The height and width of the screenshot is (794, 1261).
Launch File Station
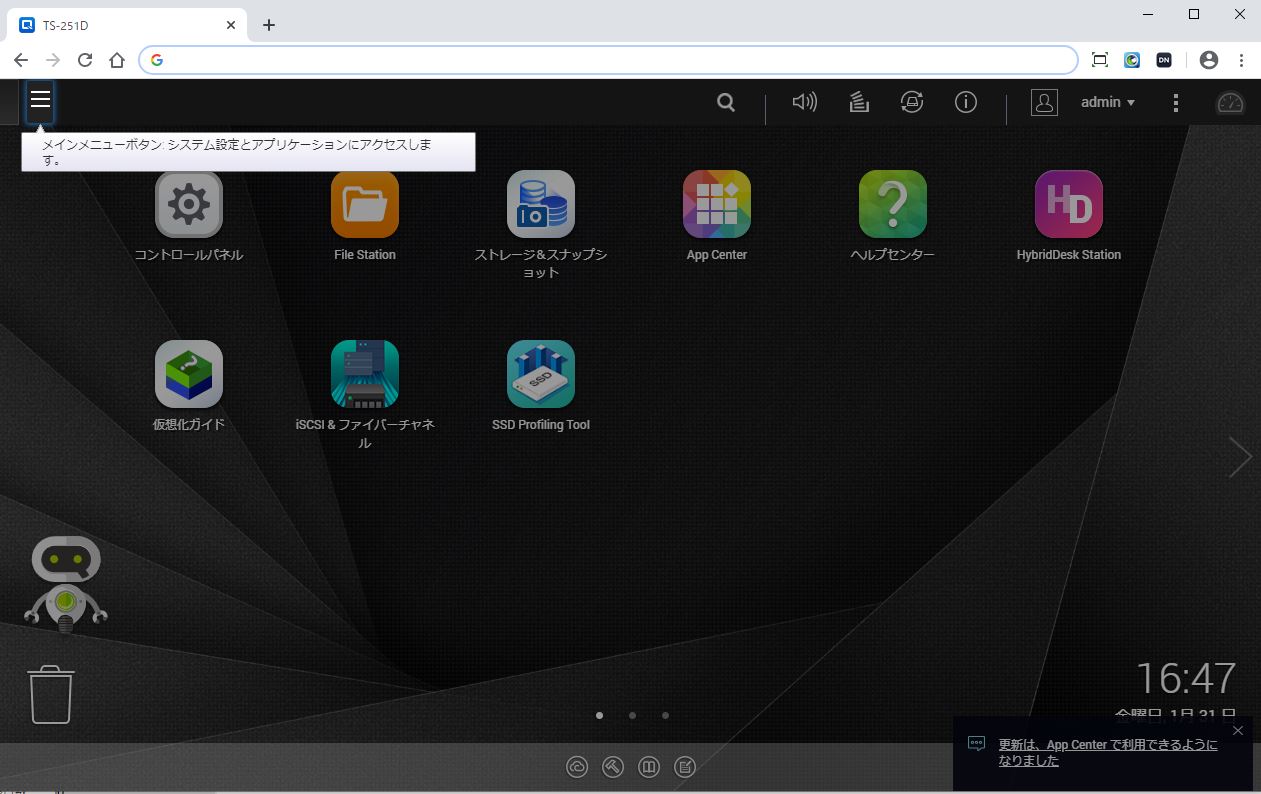tap(365, 205)
